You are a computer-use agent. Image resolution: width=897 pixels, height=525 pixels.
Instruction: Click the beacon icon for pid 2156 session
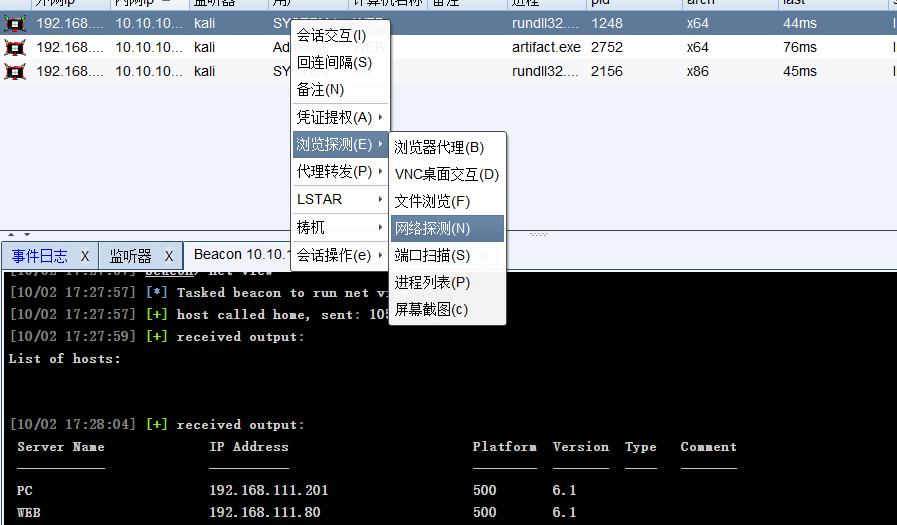(15, 71)
